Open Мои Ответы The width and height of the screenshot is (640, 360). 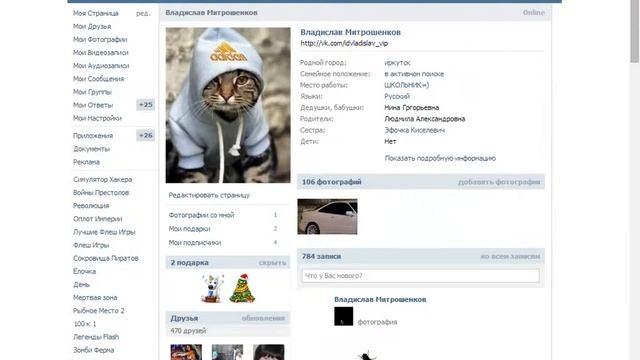click(93, 105)
